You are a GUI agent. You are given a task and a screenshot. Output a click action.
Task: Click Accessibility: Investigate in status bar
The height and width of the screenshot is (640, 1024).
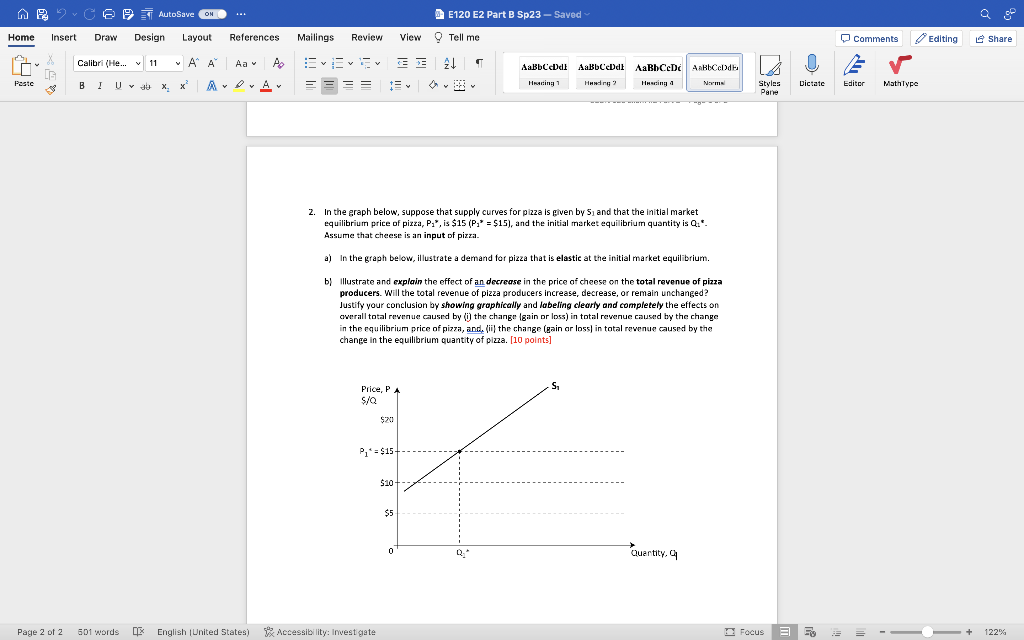coord(319,632)
